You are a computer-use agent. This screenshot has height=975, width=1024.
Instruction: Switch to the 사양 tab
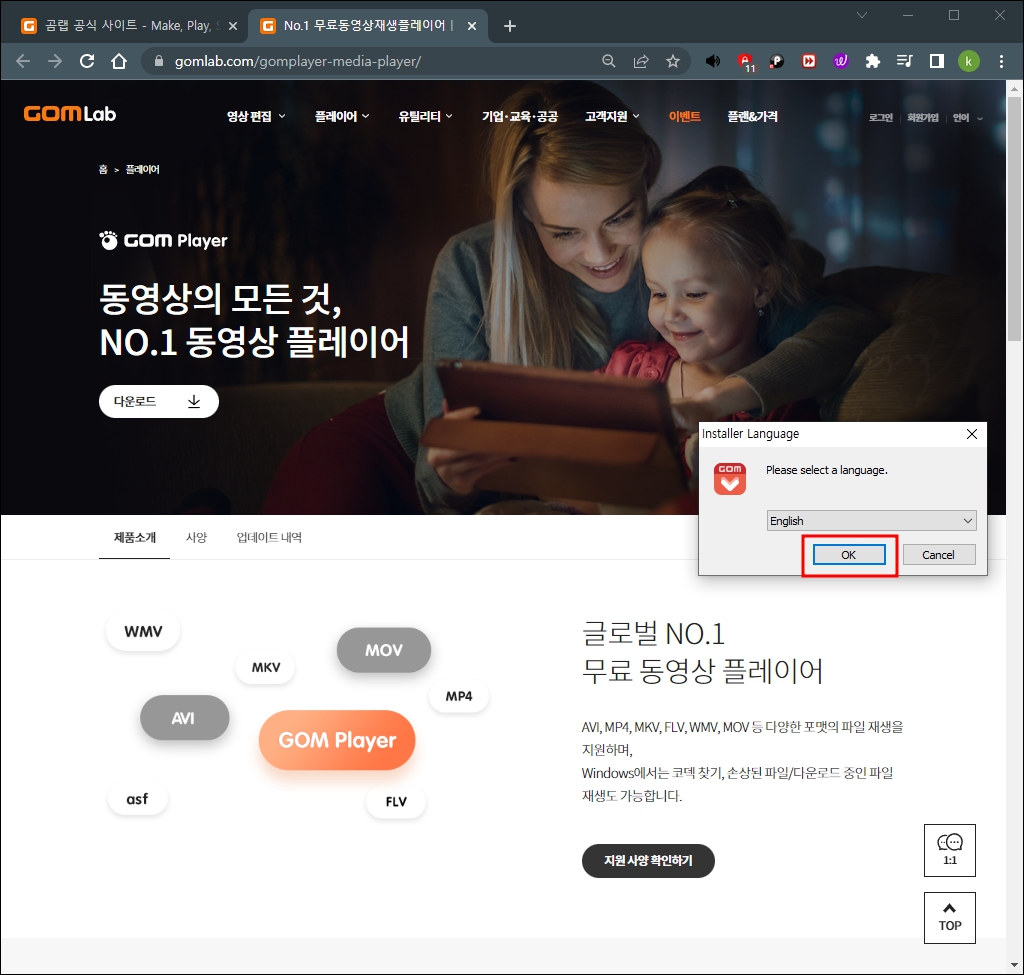196,537
